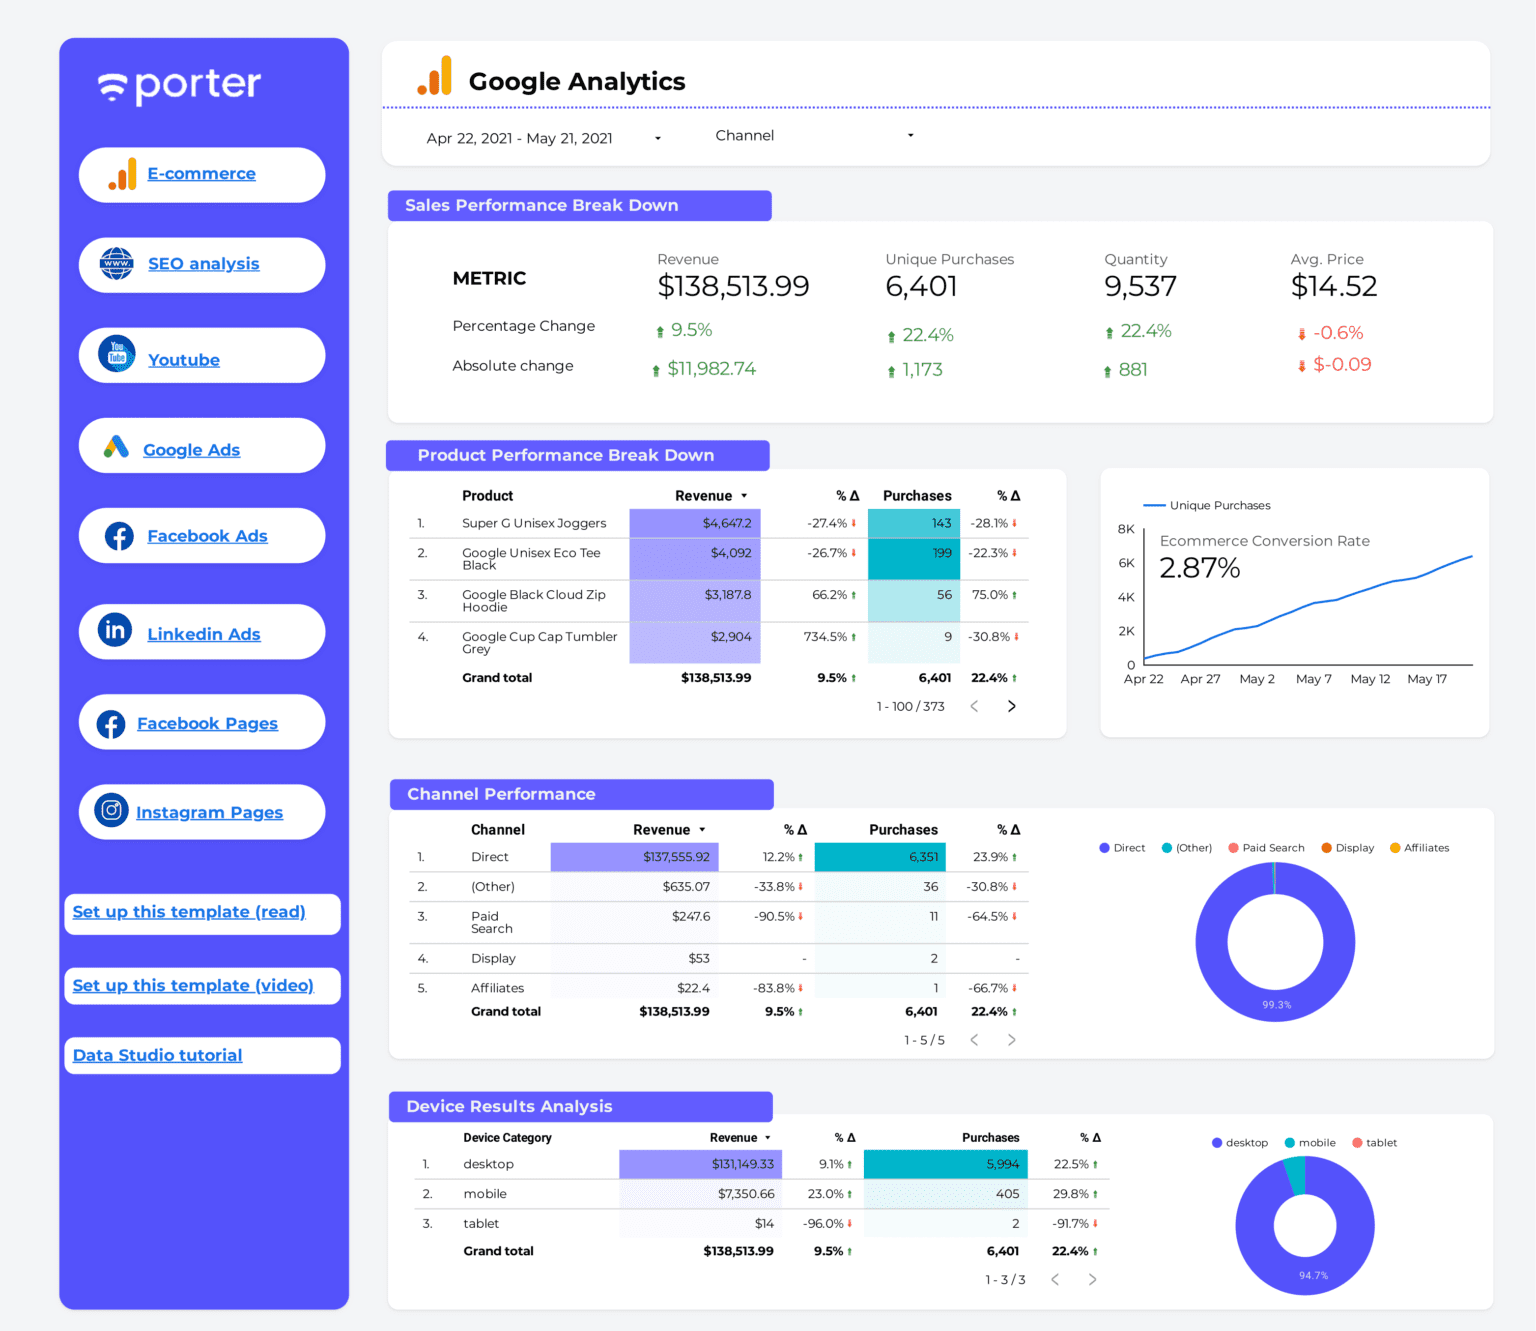Open 'Set up this template (read)' link

(x=188, y=912)
